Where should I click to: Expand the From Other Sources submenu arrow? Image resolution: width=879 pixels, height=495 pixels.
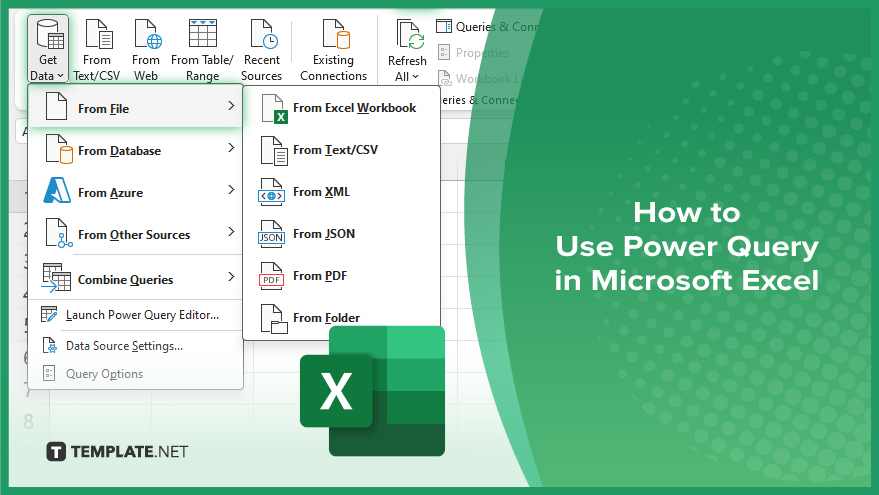click(x=231, y=232)
